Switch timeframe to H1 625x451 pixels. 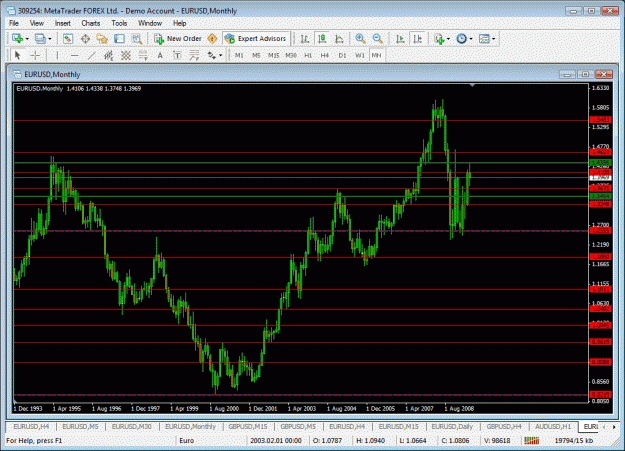click(308, 55)
